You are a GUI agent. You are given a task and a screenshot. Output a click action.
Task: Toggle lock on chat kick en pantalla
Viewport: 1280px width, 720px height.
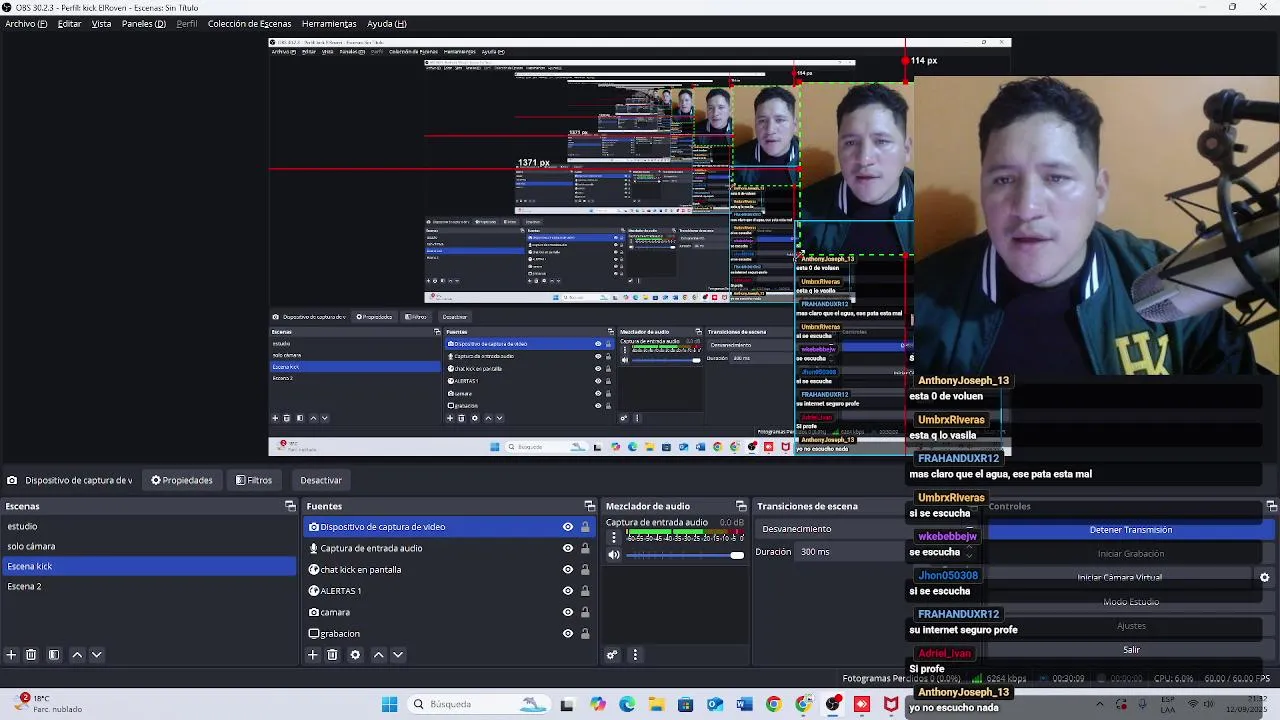585,570
